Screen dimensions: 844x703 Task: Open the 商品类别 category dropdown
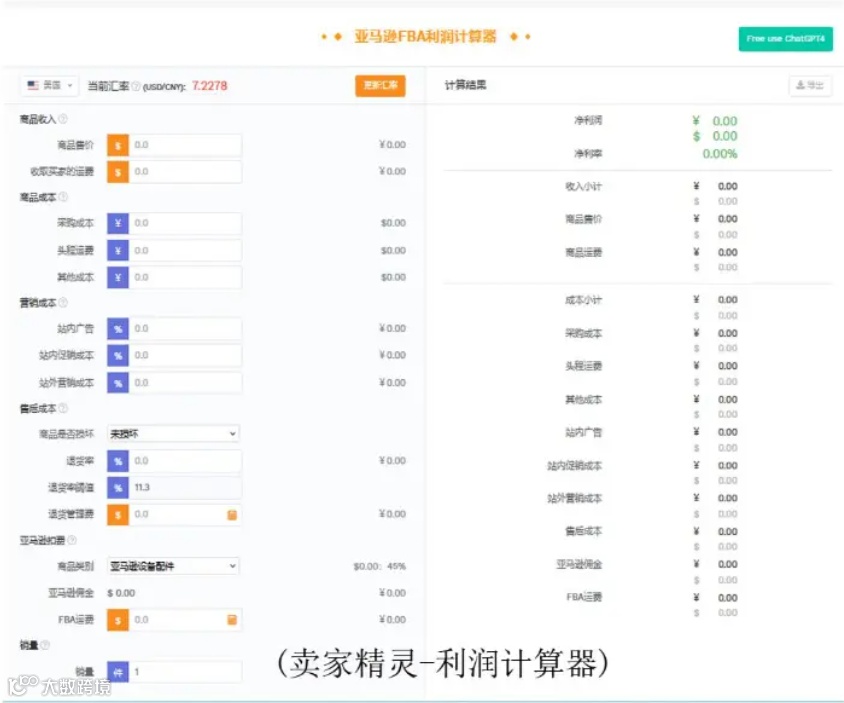click(x=173, y=566)
